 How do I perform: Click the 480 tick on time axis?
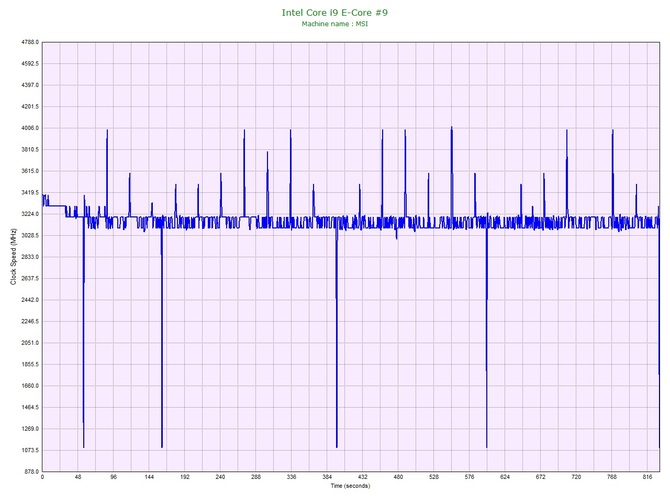398,477
